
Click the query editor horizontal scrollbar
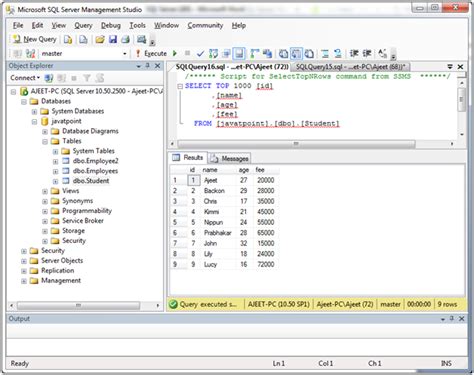(x=296, y=144)
